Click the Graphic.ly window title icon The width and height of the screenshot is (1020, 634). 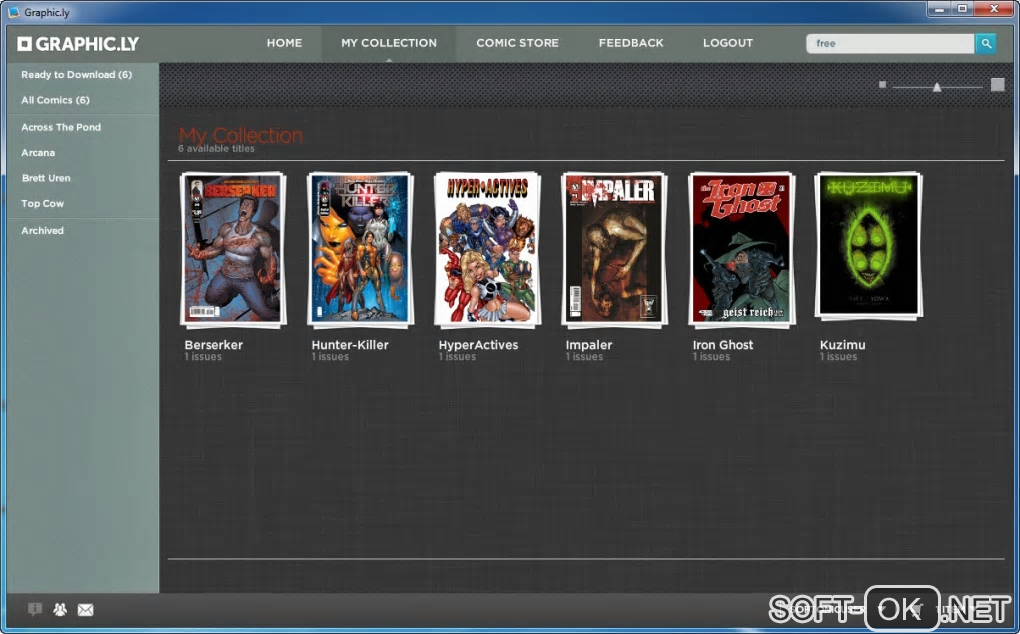14,12
